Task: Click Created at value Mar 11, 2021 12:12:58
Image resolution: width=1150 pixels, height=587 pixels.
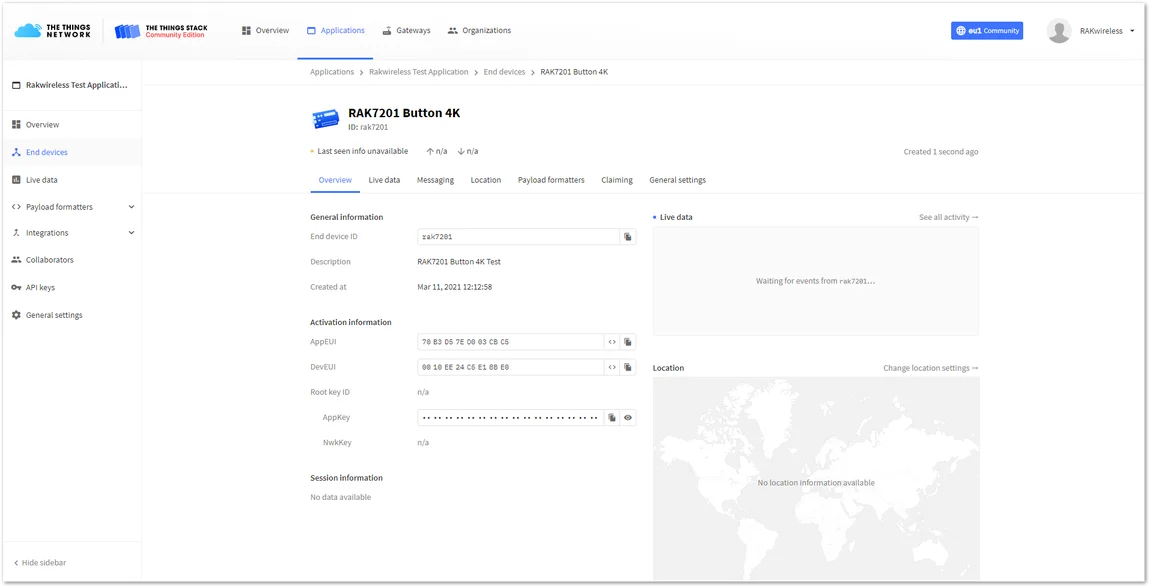Action: point(455,287)
